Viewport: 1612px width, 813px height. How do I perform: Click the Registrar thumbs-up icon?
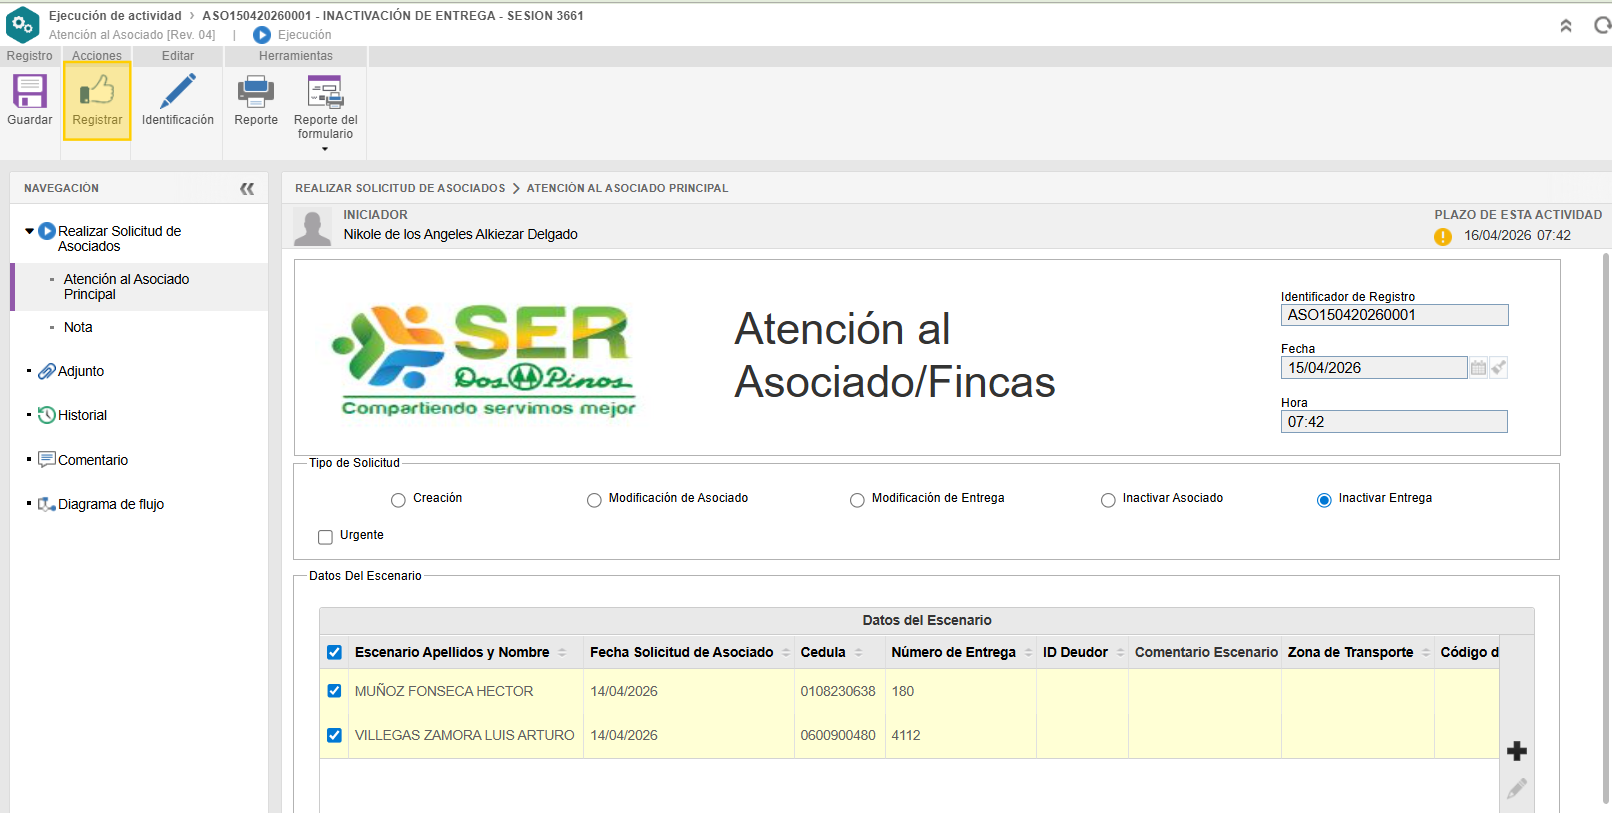pyautogui.click(x=97, y=93)
